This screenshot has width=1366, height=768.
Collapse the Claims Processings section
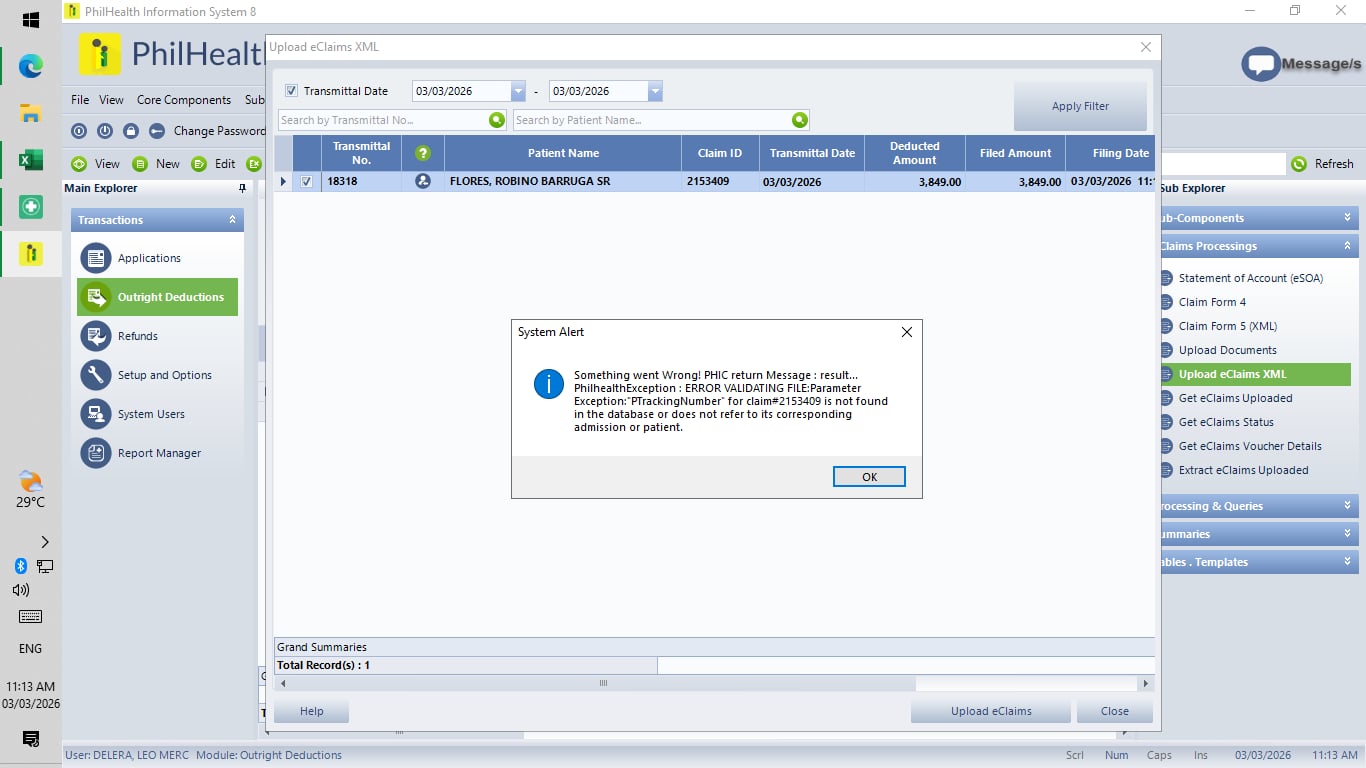pyautogui.click(x=1347, y=246)
